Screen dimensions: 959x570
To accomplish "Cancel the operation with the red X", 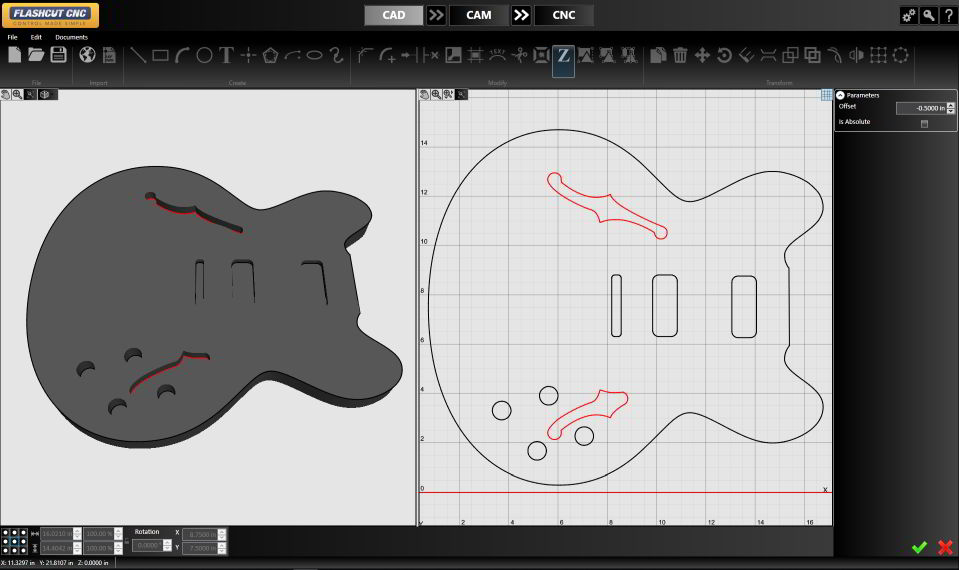I will point(946,547).
